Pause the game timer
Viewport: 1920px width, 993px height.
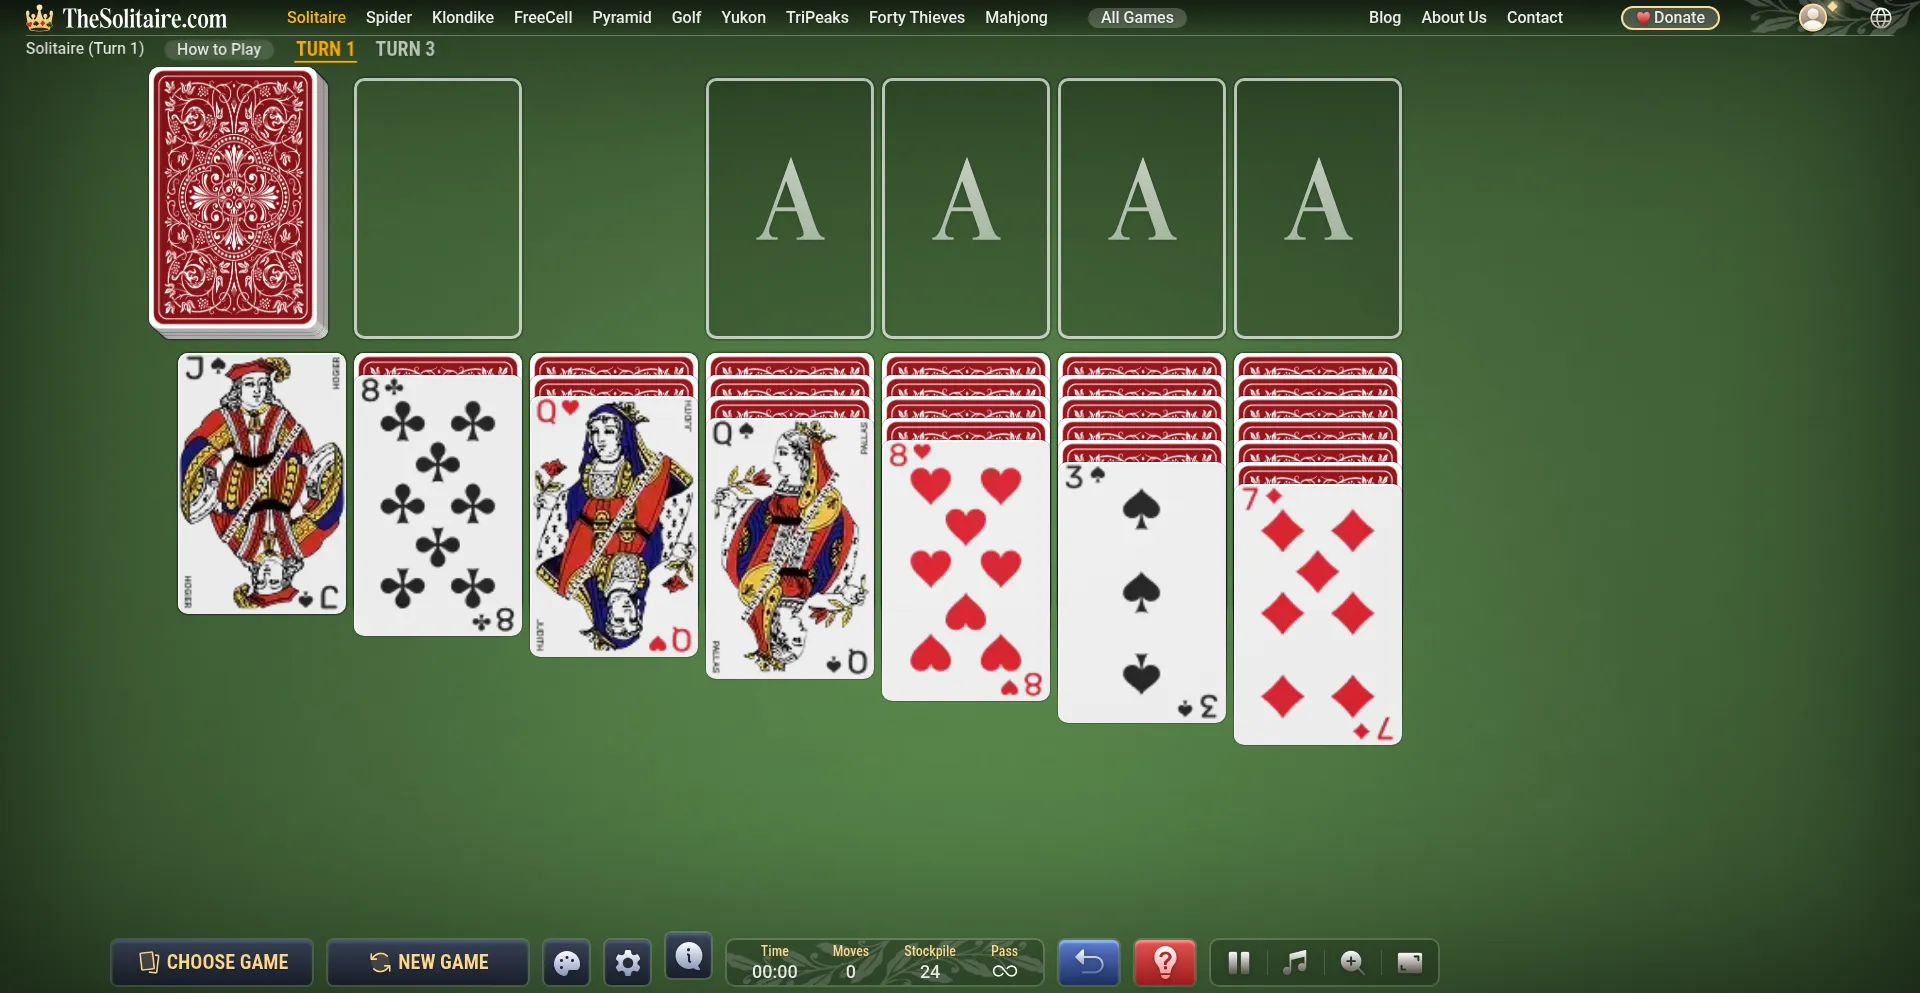1239,963
